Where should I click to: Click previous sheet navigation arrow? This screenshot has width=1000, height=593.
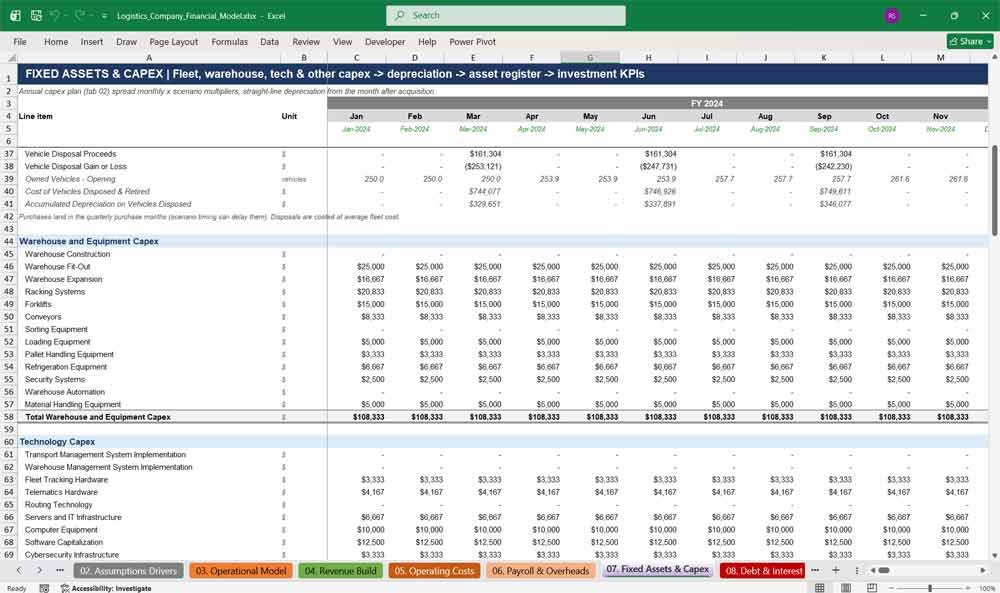19,571
